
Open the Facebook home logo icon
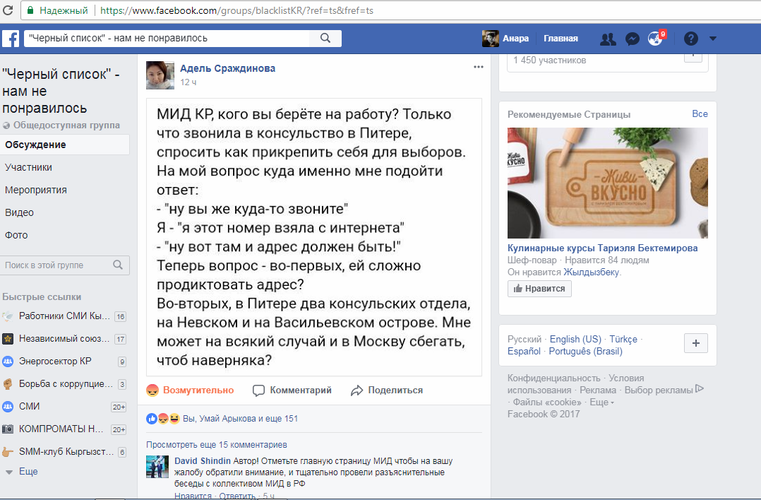(x=10, y=38)
